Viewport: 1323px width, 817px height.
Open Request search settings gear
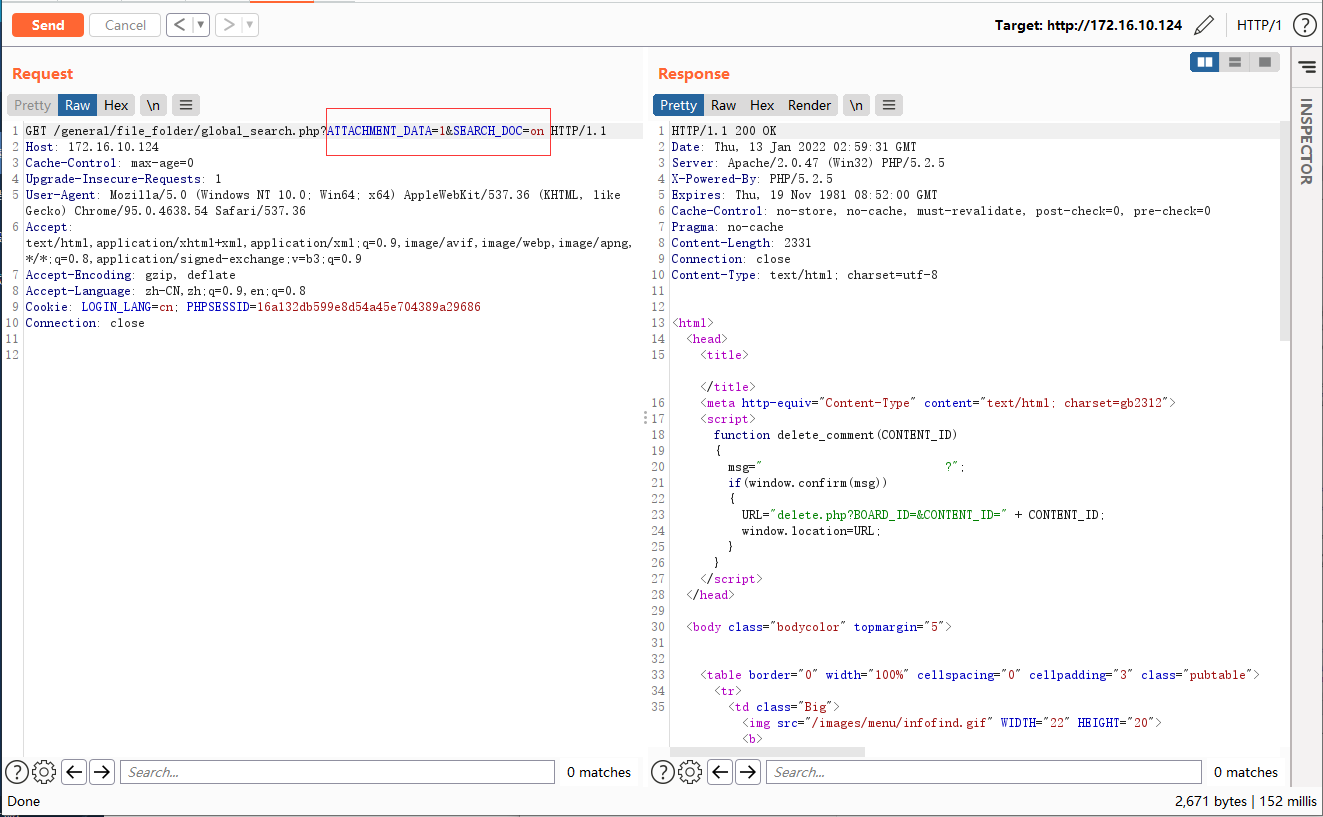(44, 772)
